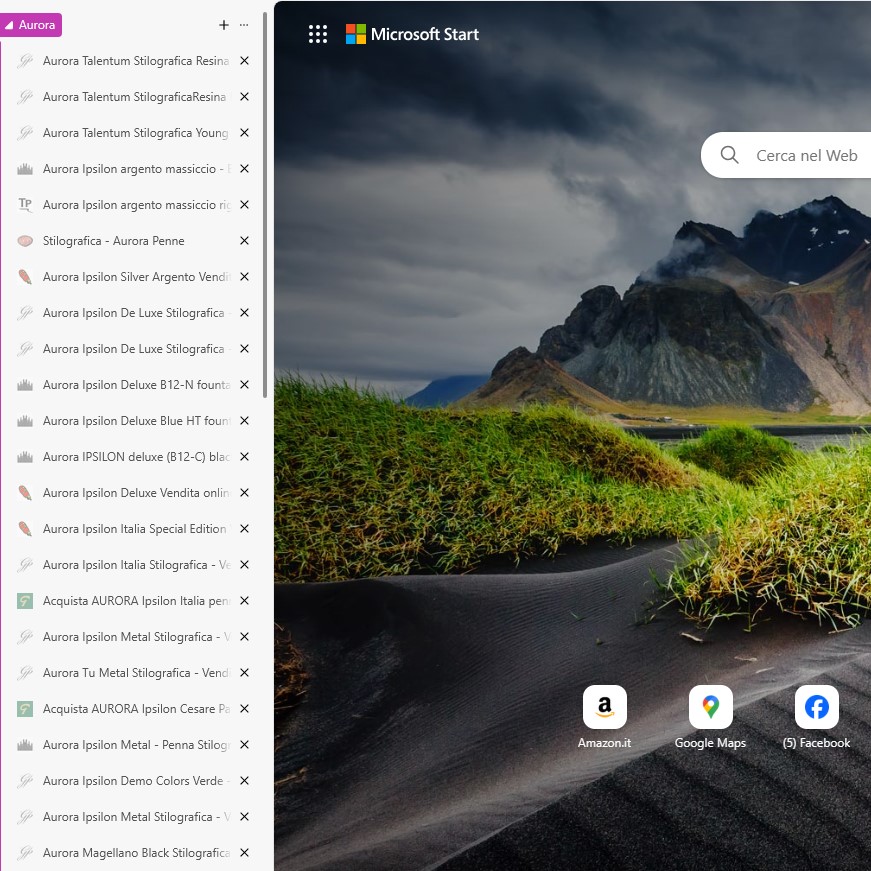Add a new tab to the group
The width and height of the screenshot is (871, 871).
coord(223,25)
